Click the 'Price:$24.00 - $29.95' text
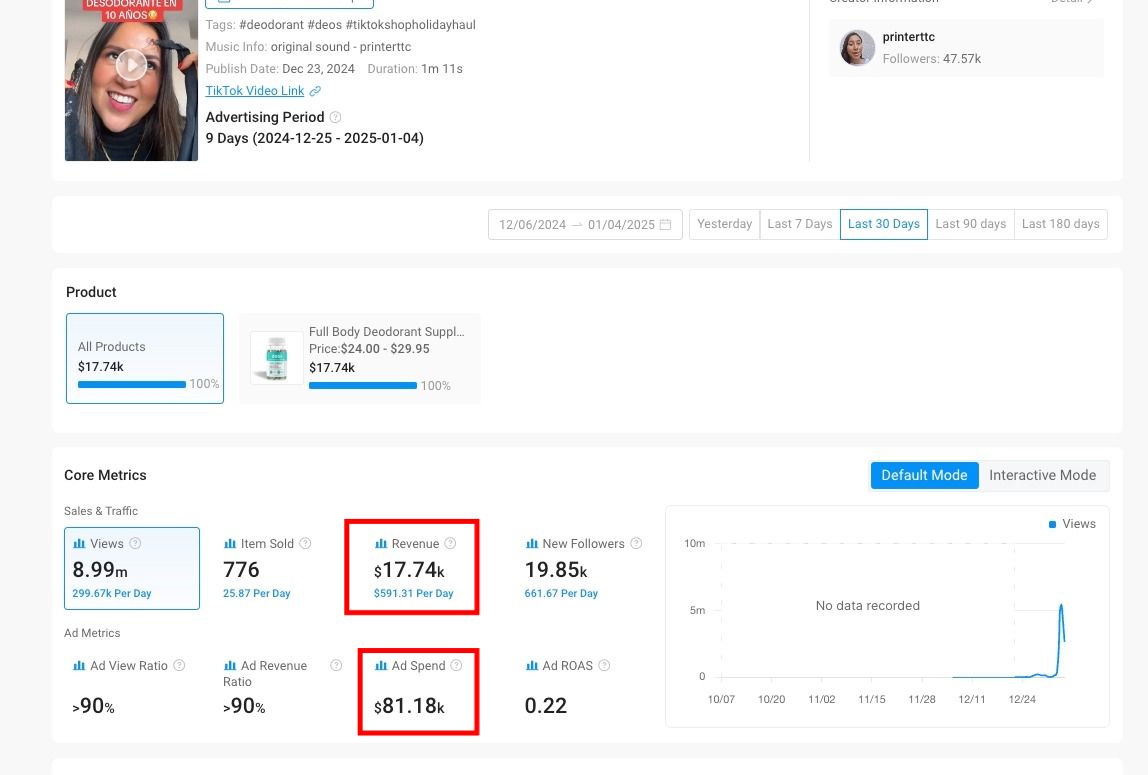Viewport: 1148px width, 775px height. (x=369, y=349)
